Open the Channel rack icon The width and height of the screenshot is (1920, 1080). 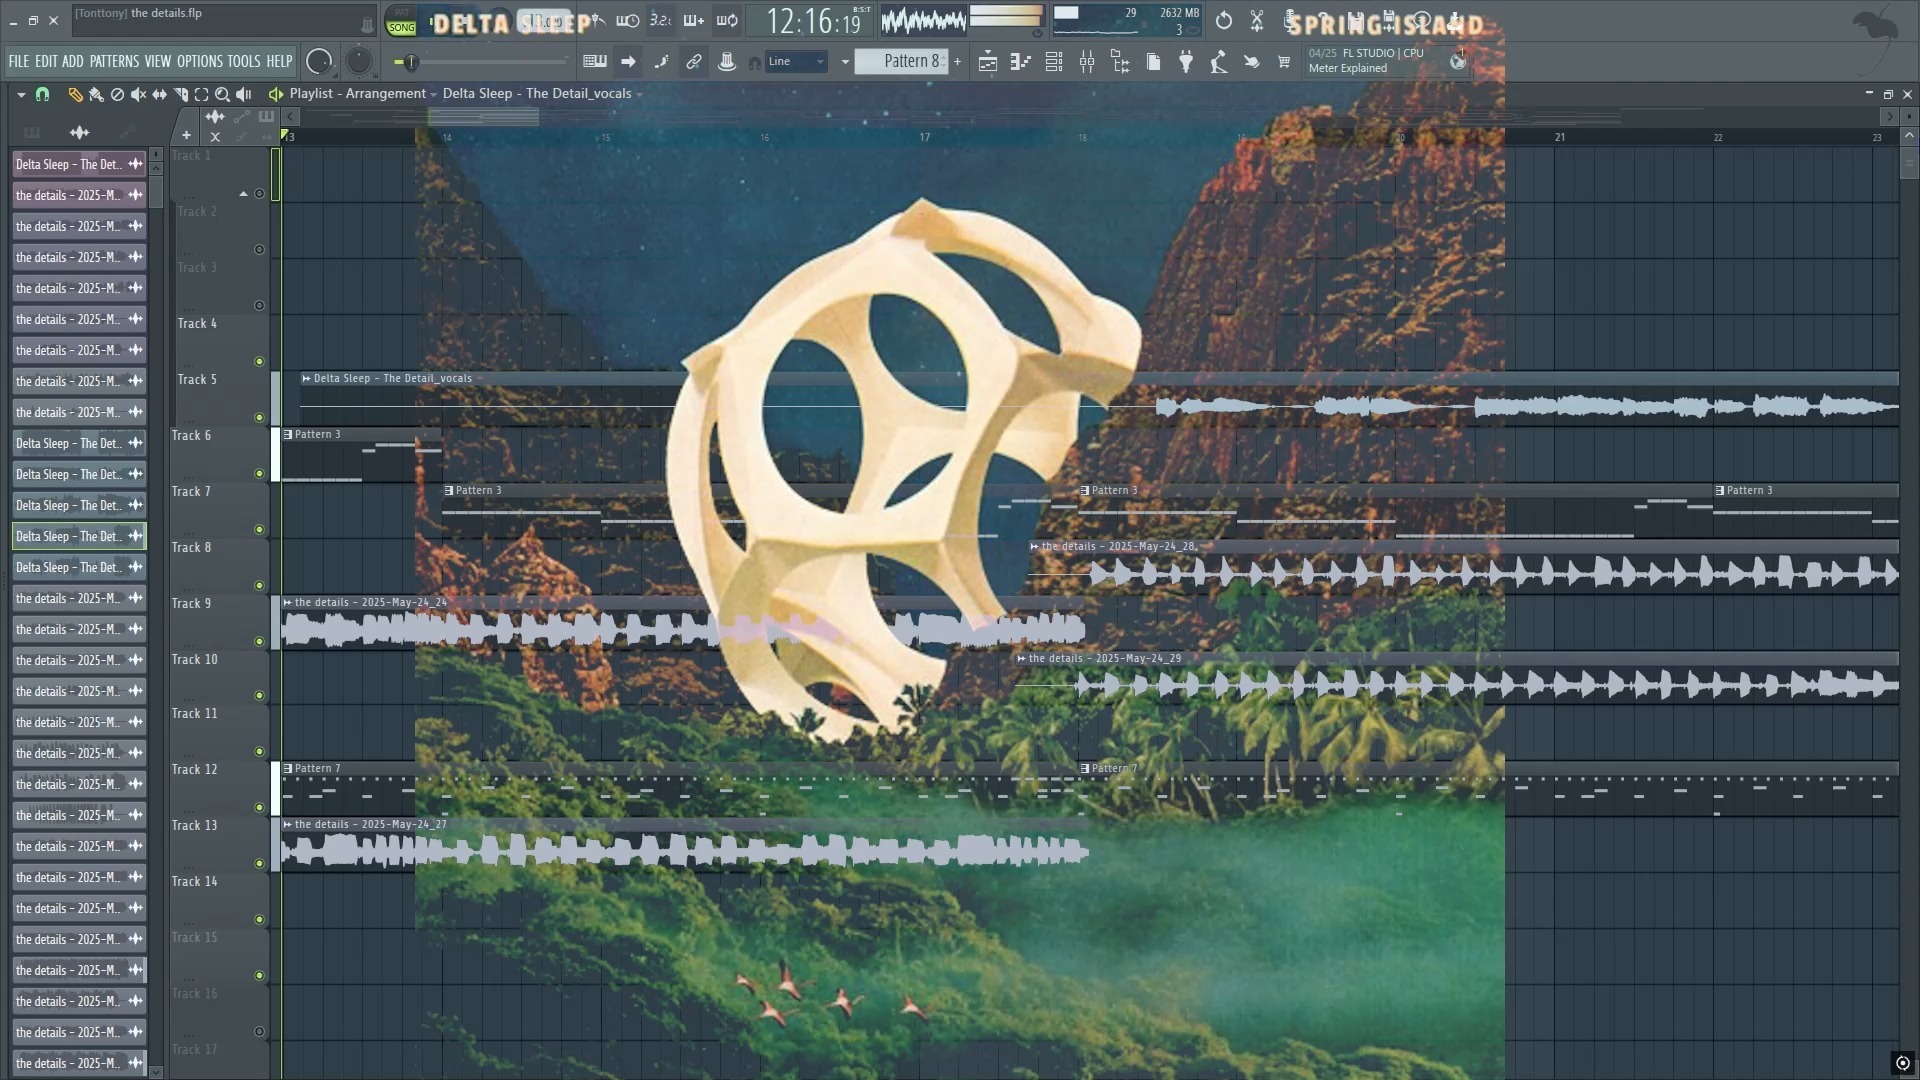click(1054, 62)
